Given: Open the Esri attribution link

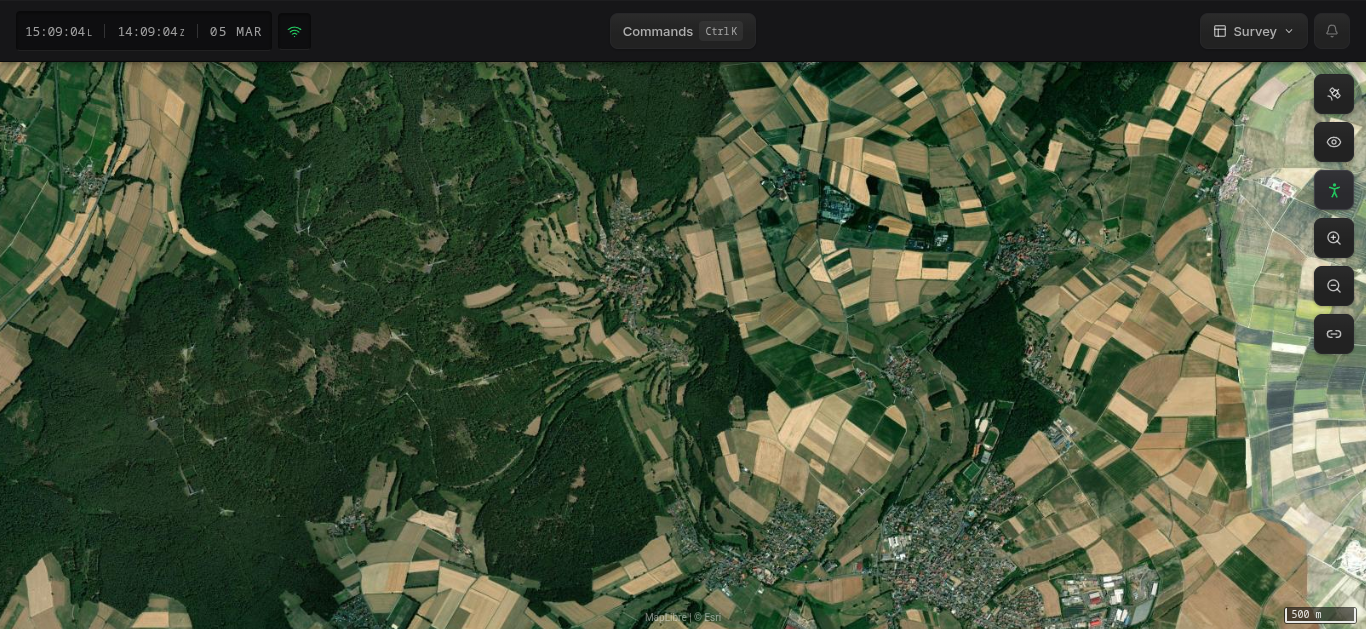Looking at the screenshot, I should 709,617.
